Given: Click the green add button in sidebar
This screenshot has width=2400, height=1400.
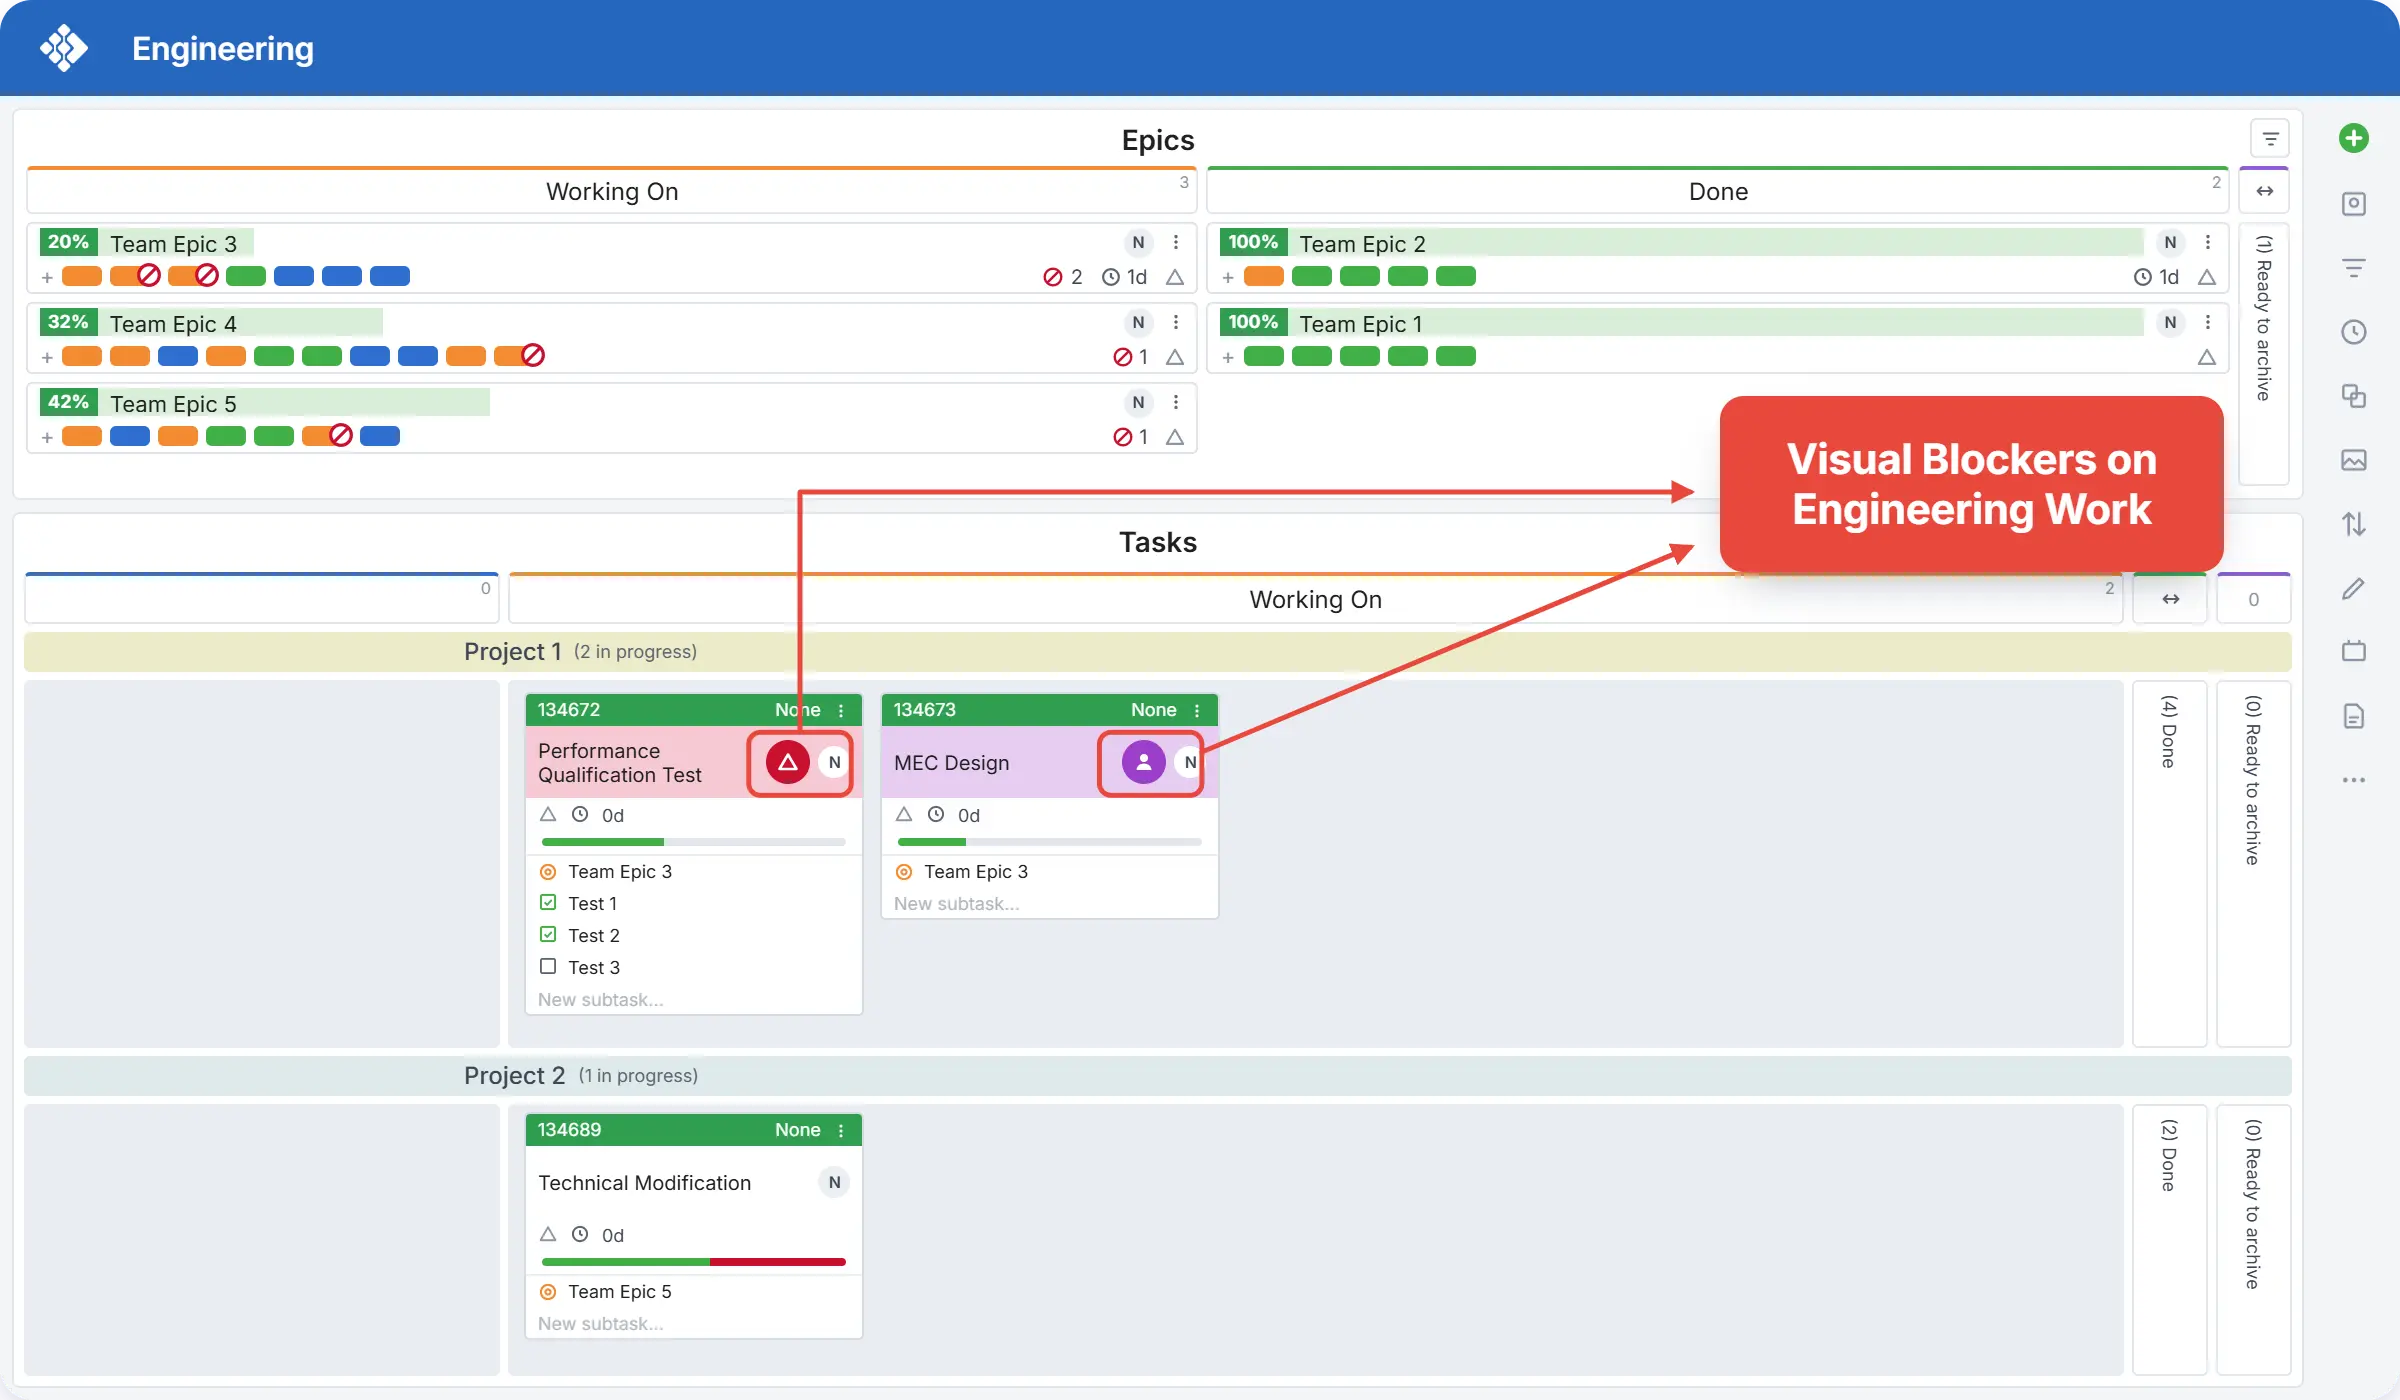Looking at the screenshot, I should (x=2353, y=138).
